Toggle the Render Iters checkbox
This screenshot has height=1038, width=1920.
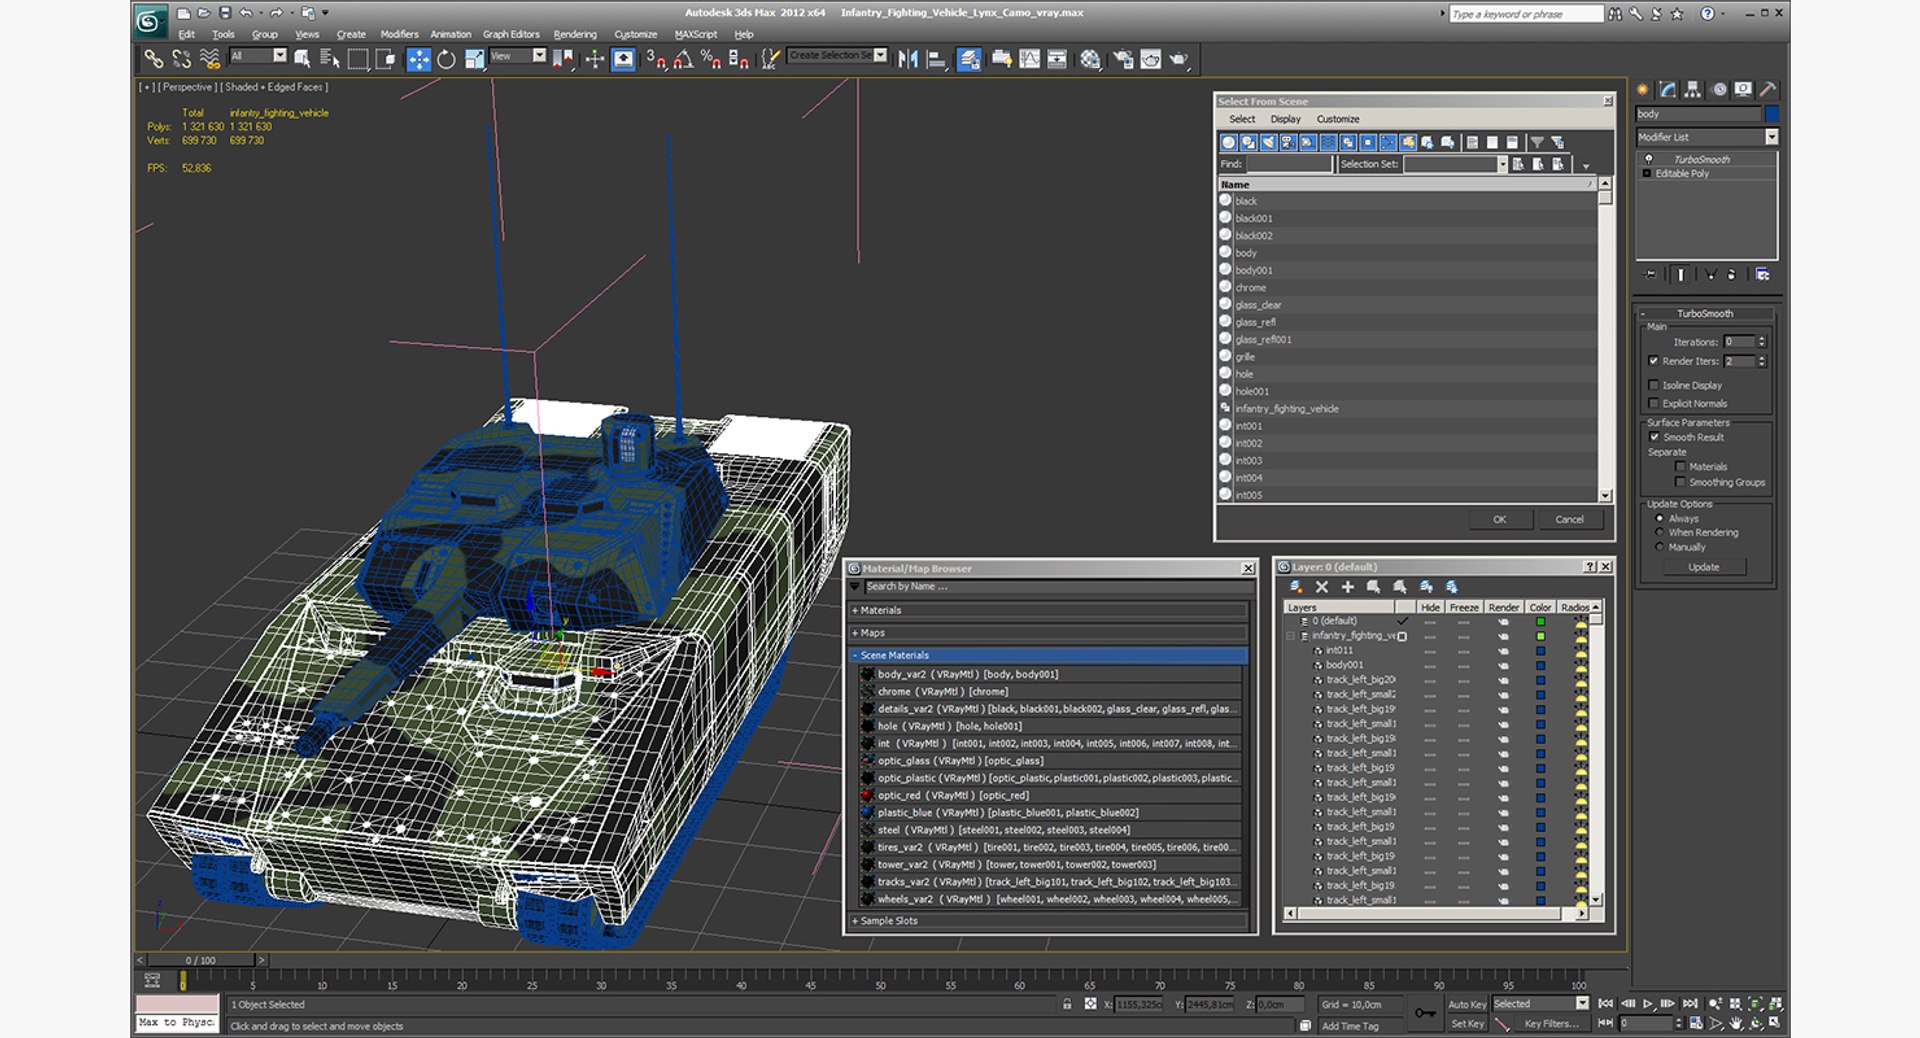point(1653,361)
